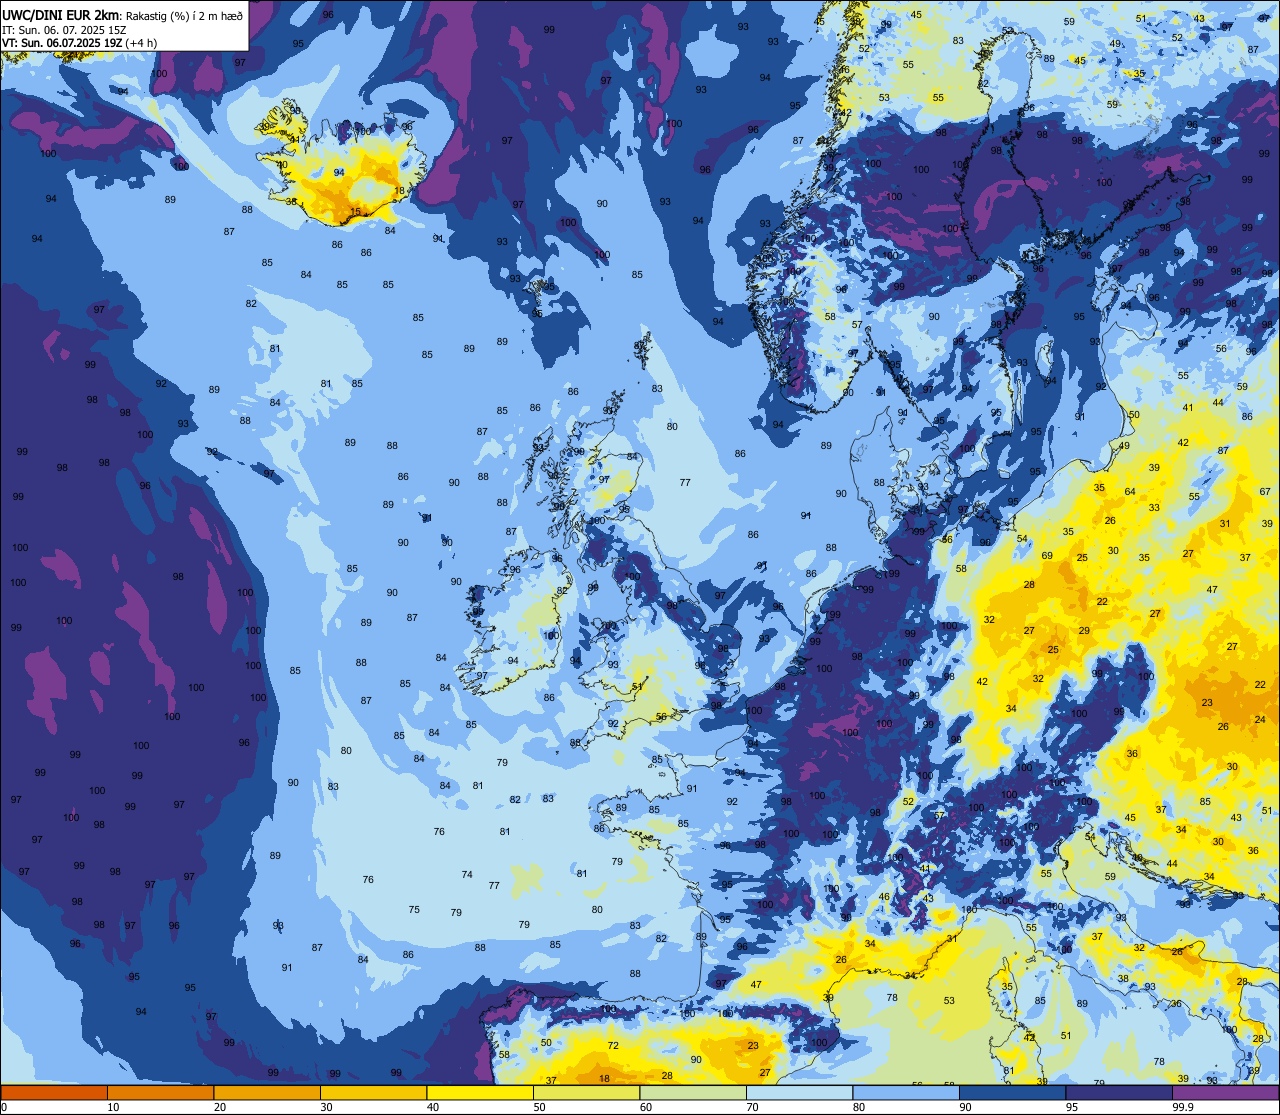Click the 0–10% dark orange legend swatch
The height and width of the screenshot is (1115, 1280).
pos(54,1092)
